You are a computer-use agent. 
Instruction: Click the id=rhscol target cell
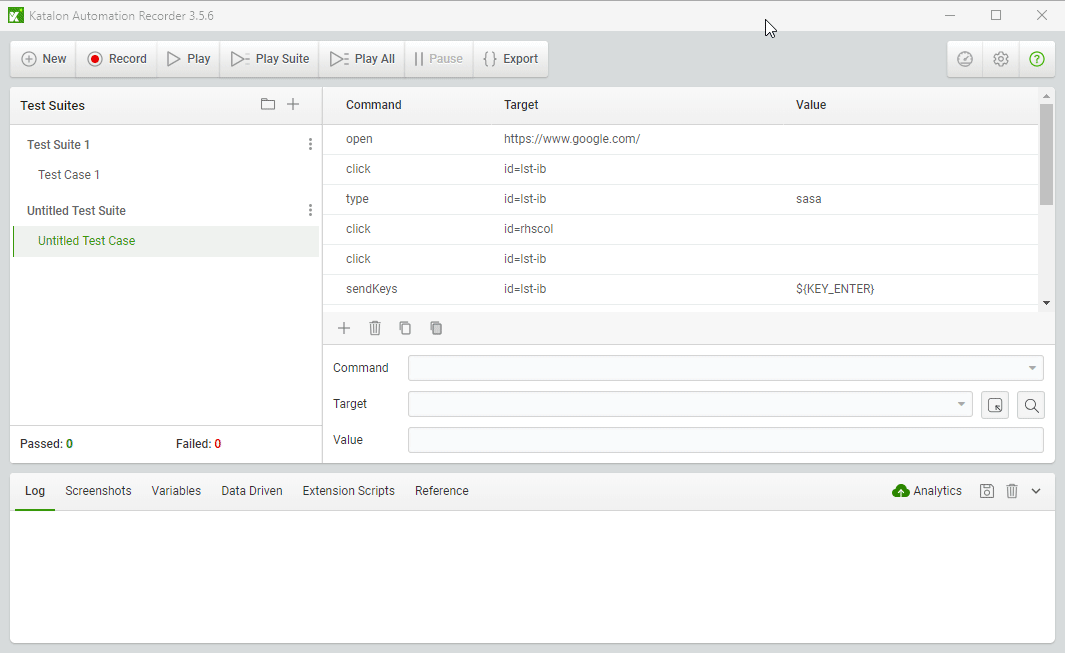tap(528, 229)
